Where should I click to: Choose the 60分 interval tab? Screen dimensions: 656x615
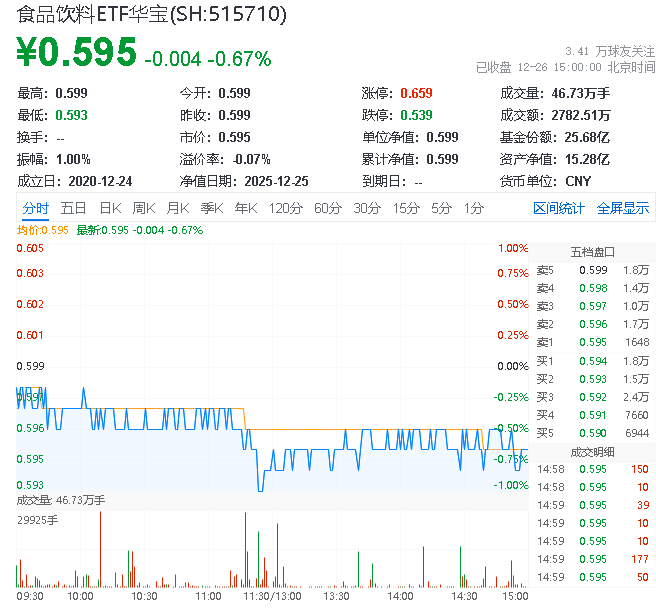328,208
